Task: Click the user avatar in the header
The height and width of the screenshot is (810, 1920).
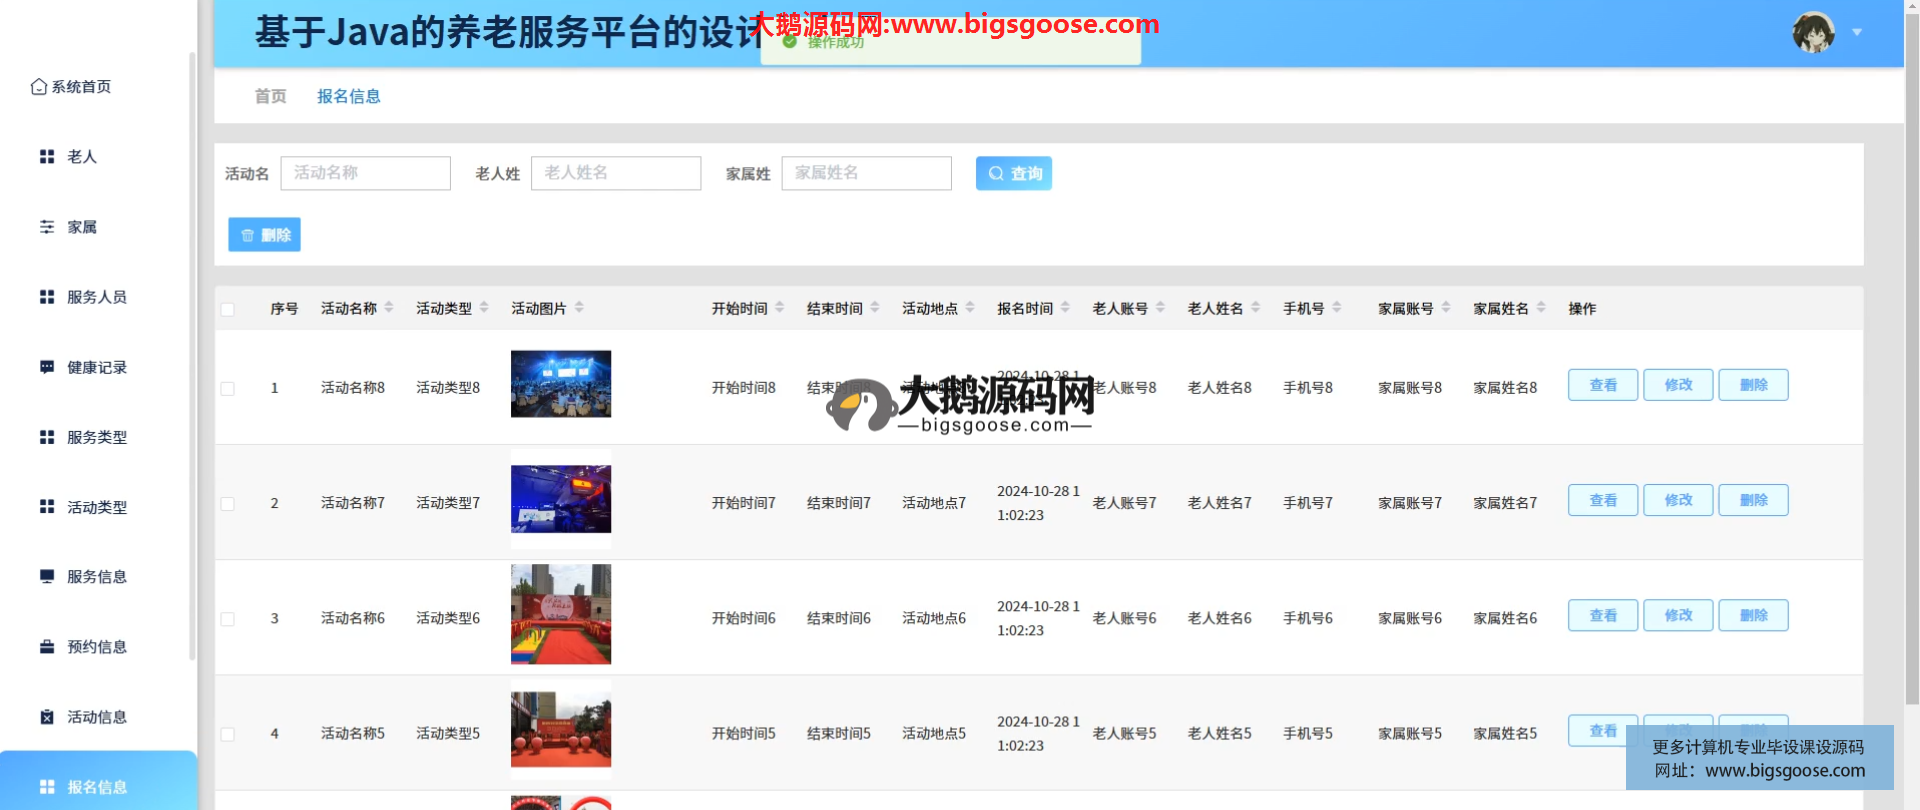Action: [1812, 32]
